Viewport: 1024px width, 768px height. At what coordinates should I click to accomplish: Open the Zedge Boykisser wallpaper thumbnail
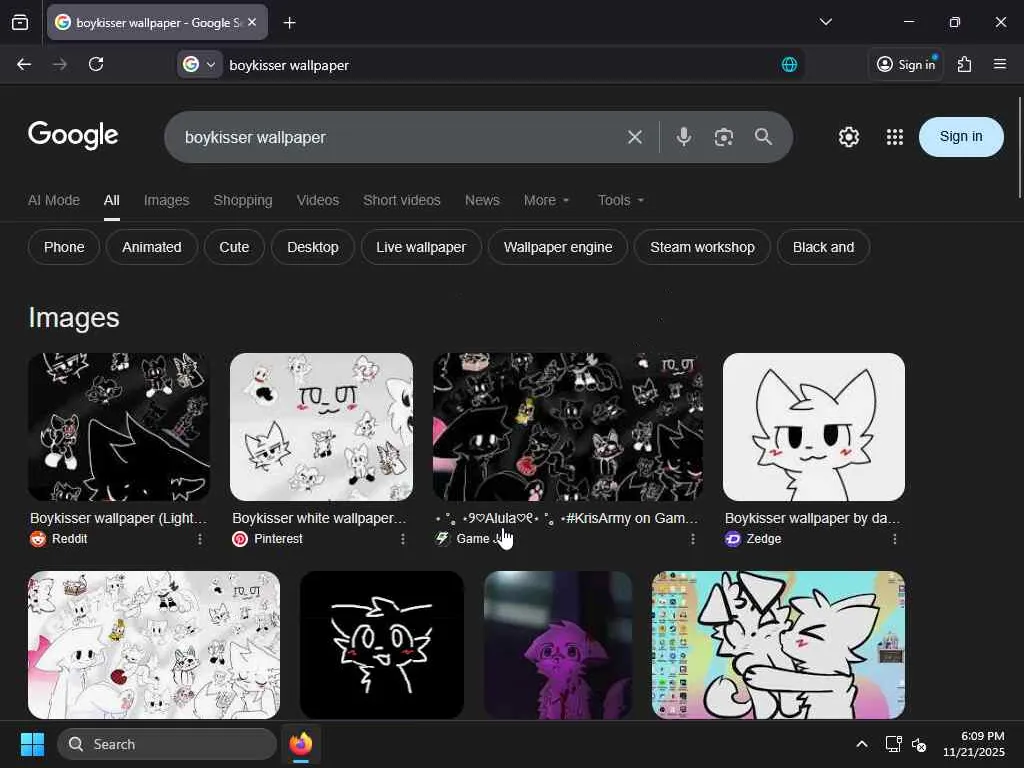[814, 427]
